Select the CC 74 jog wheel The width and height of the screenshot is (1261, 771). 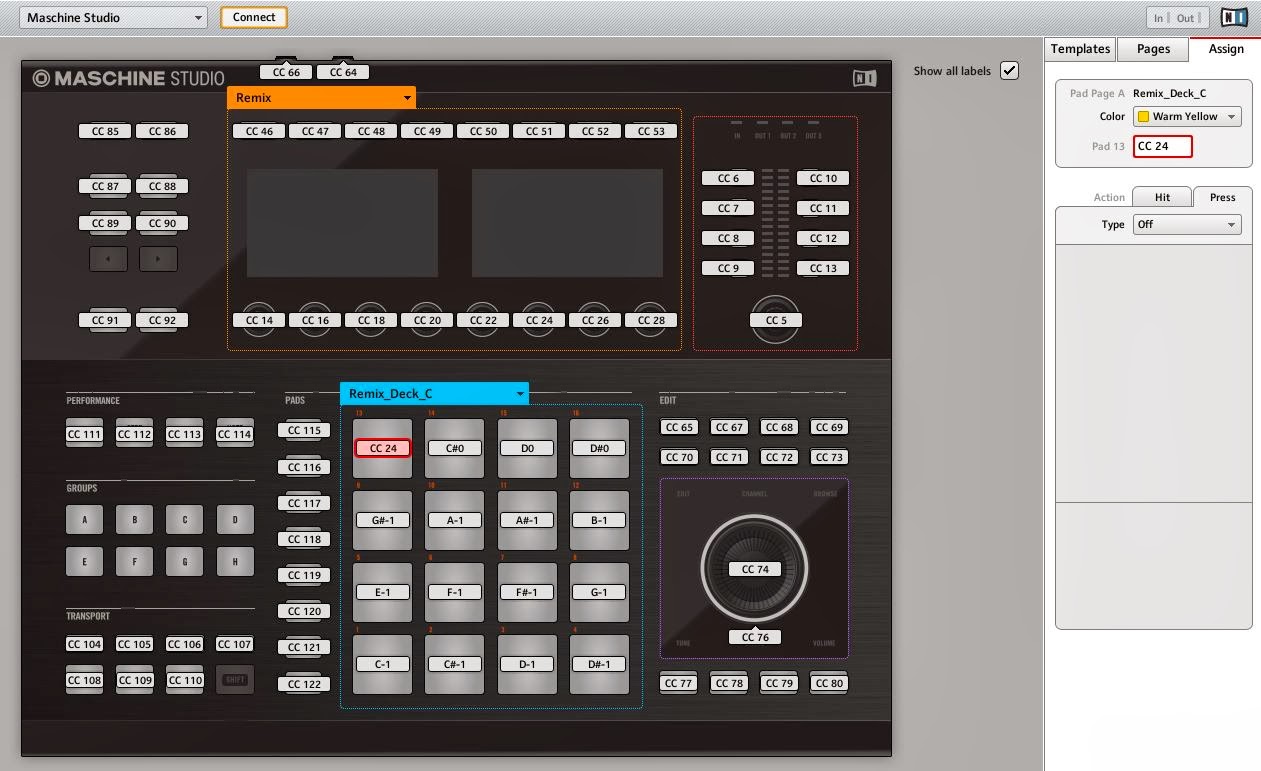(755, 569)
